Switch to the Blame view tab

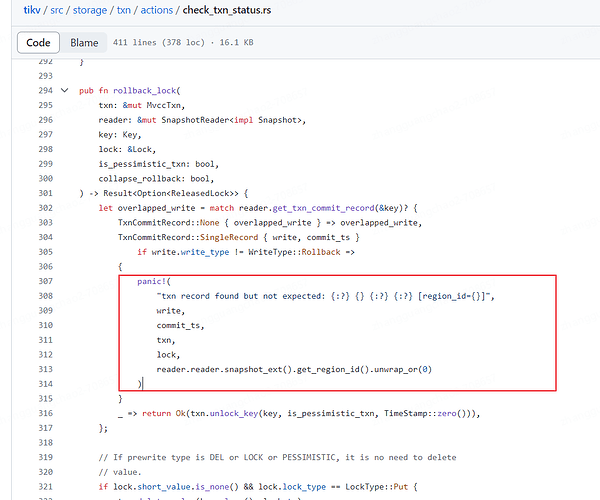84,42
